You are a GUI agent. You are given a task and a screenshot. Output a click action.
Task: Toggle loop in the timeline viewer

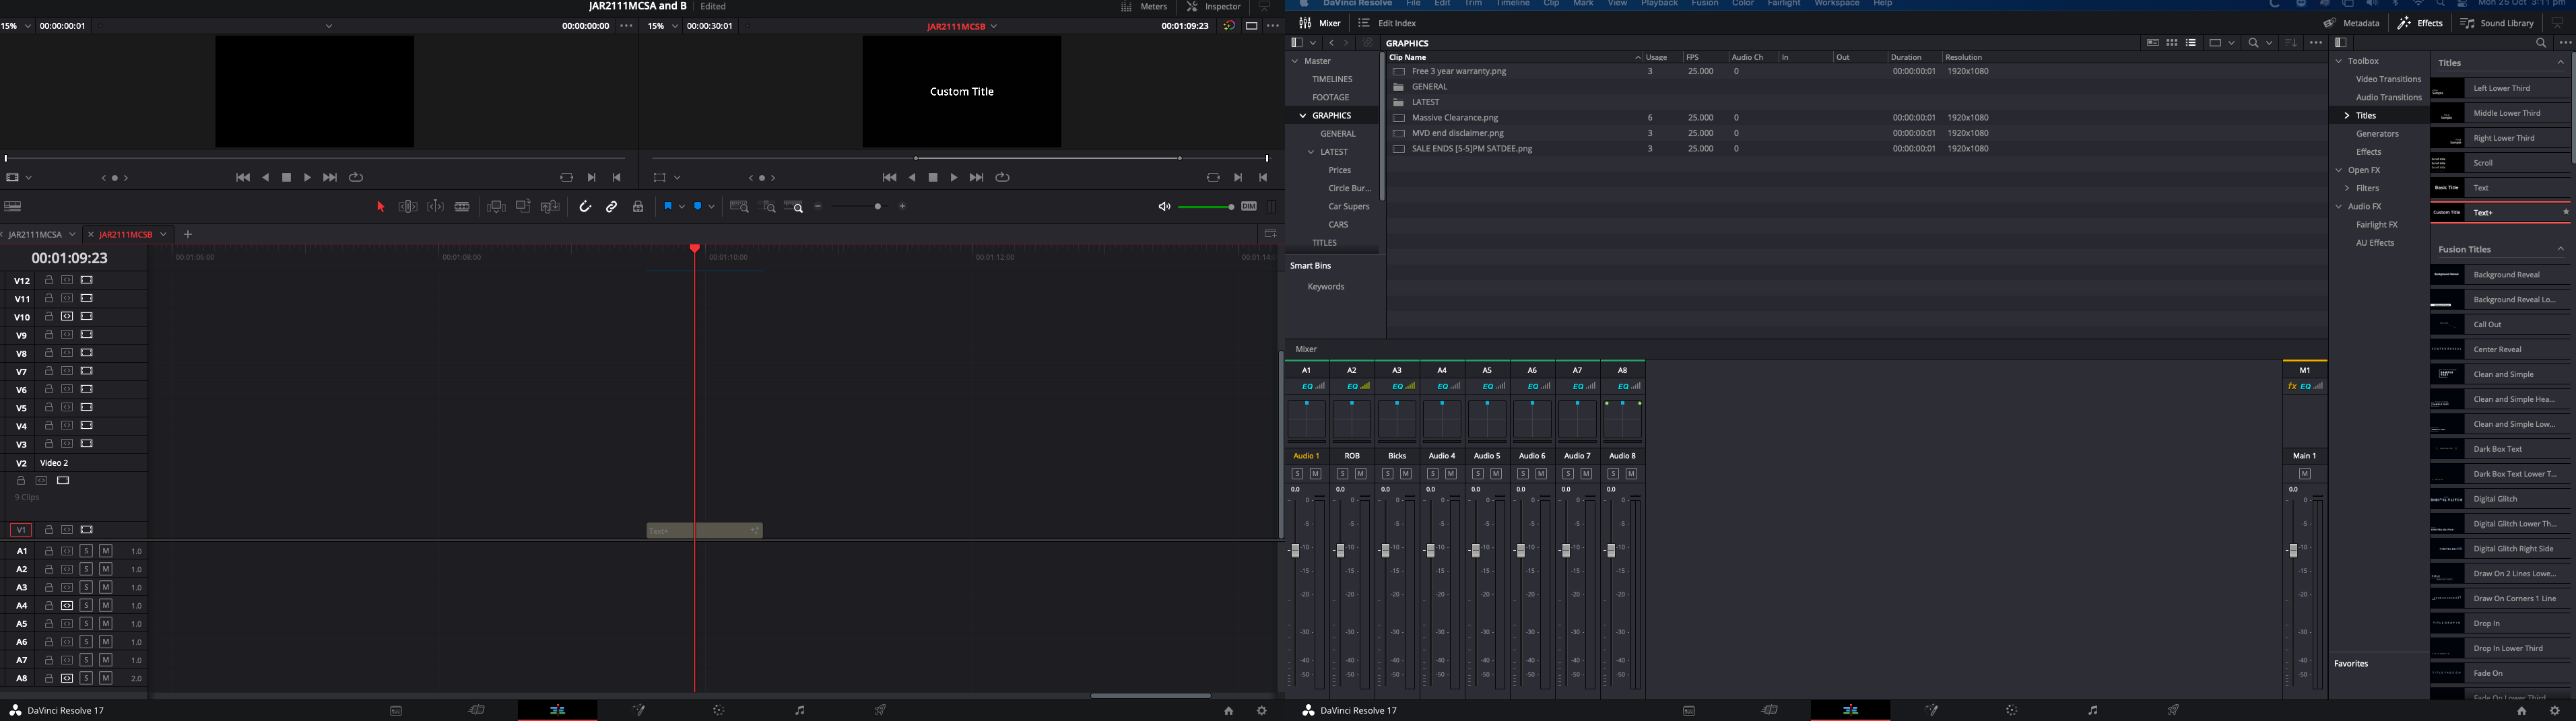click(x=1002, y=177)
